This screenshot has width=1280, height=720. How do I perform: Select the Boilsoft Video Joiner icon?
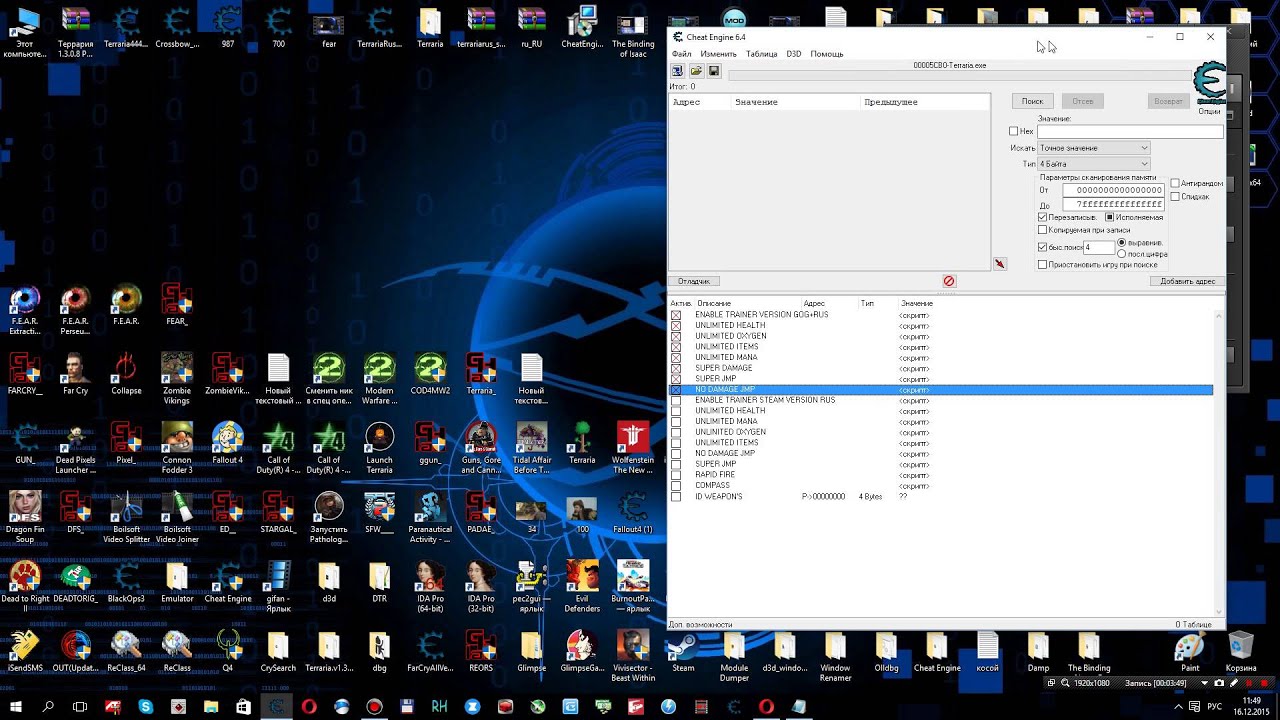tap(177, 517)
